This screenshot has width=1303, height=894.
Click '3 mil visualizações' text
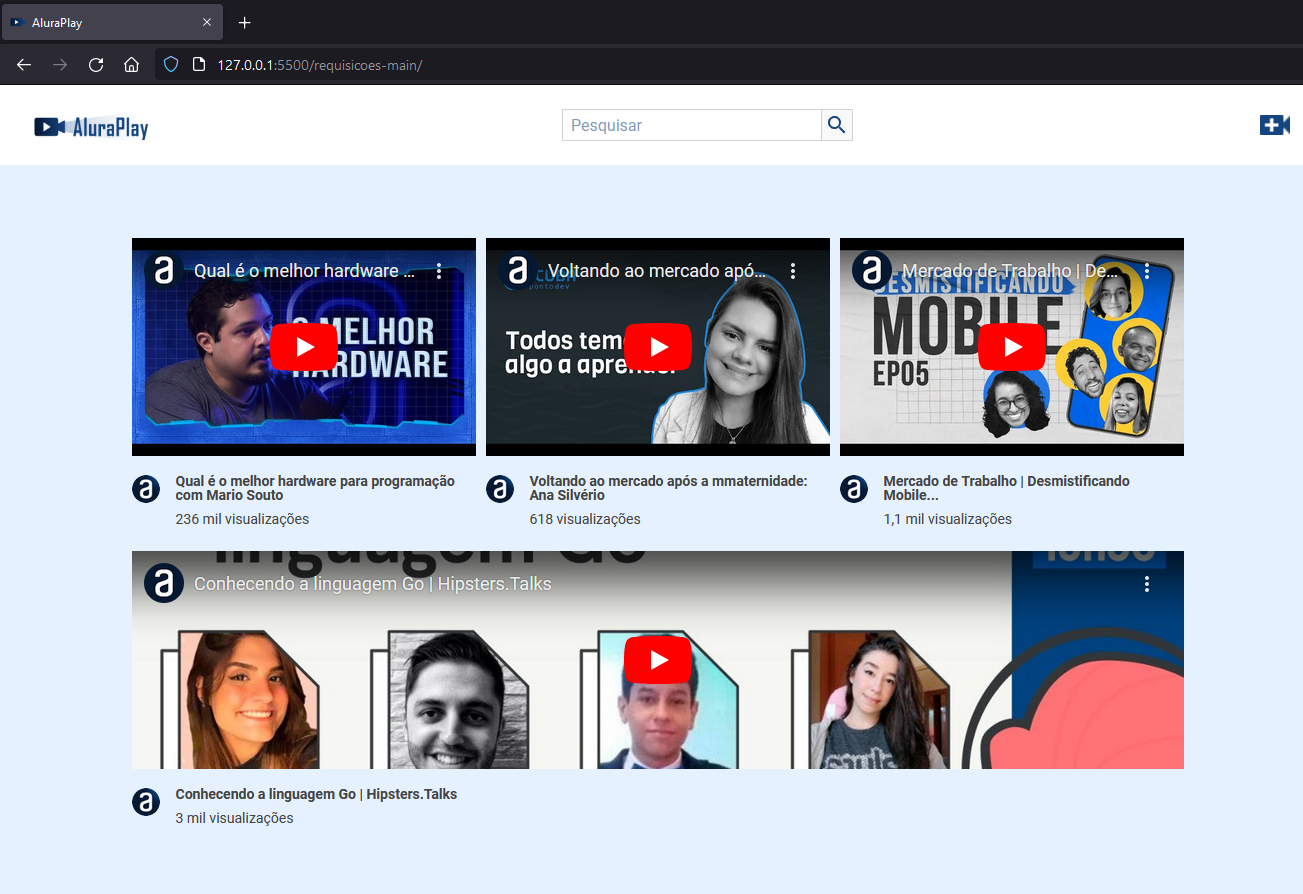tap(234, 818)
